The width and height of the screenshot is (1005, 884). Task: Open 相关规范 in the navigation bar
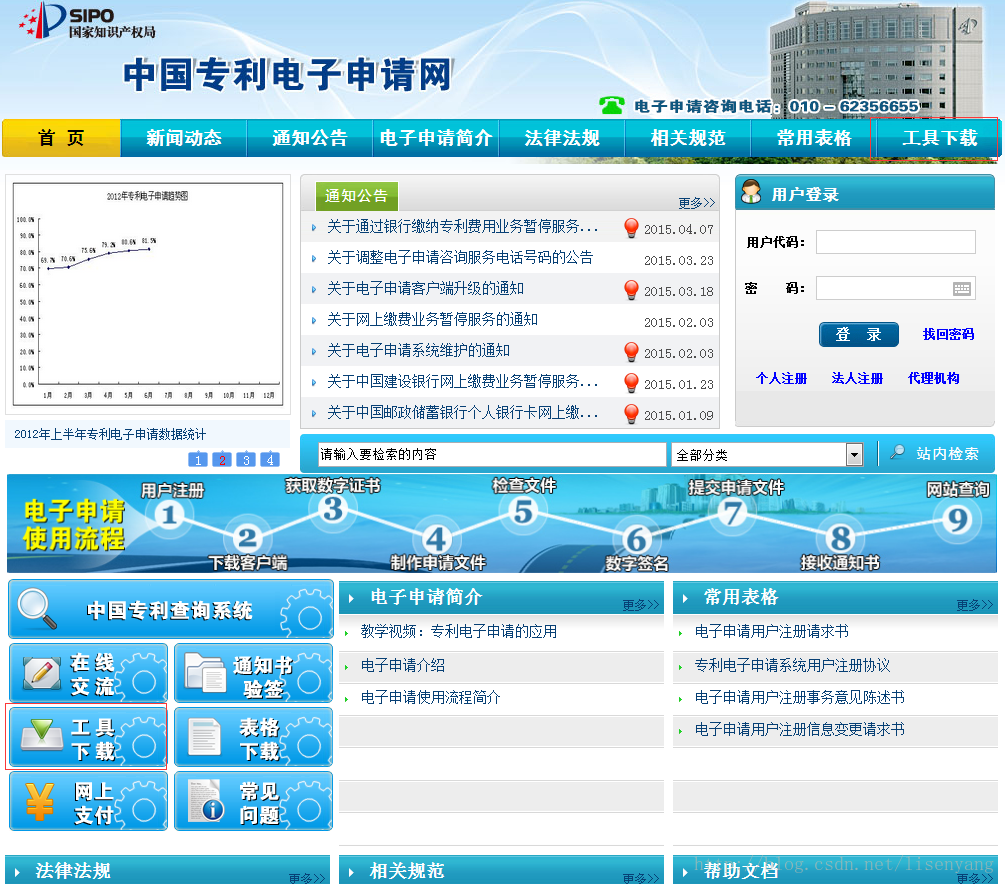pos(688,138)
